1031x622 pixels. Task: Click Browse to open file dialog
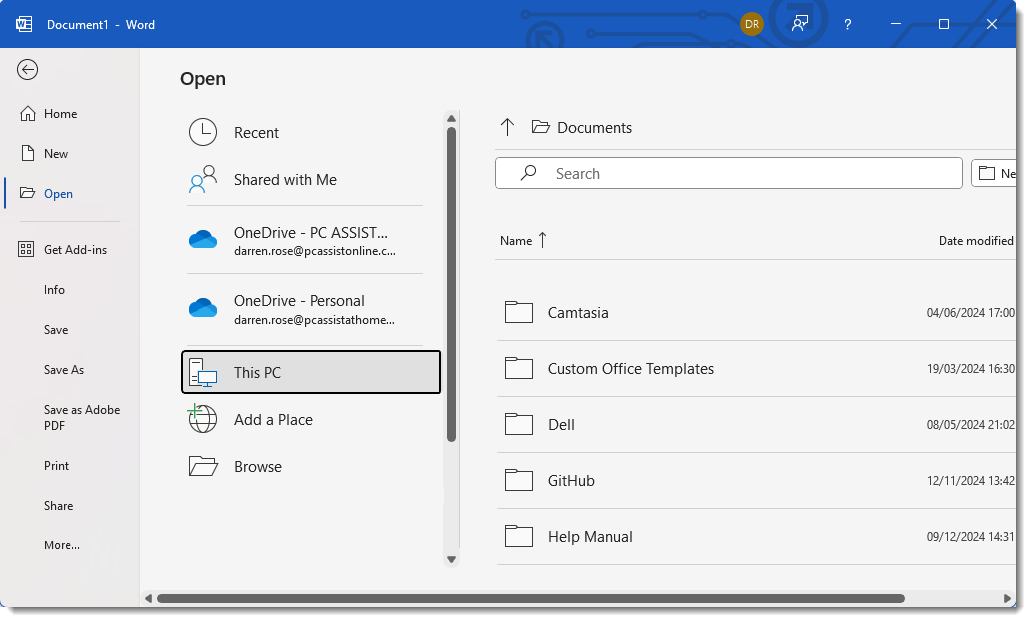click(x=310, y=467)
